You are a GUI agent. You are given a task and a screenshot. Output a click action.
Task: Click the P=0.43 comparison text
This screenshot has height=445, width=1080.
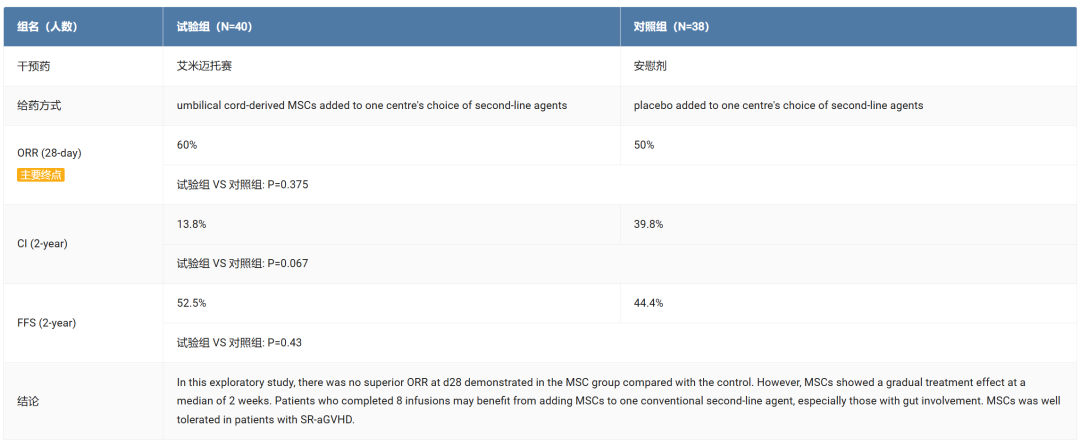tap(239, 342)
